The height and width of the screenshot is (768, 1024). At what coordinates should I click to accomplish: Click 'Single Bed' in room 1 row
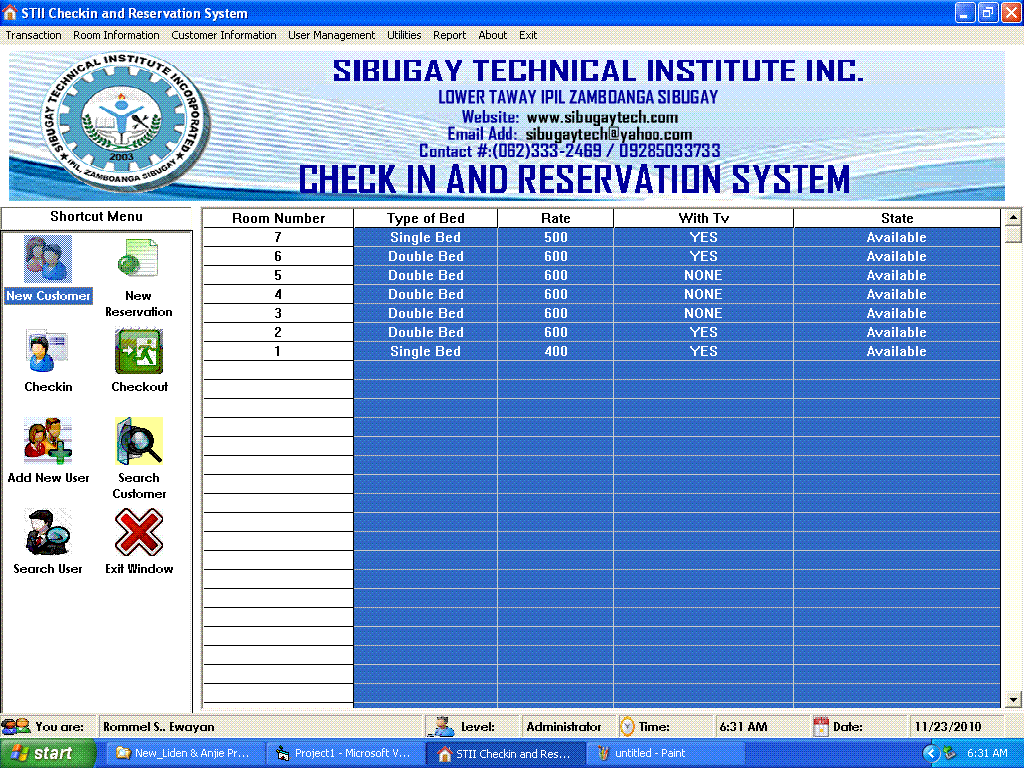click(x=425, y=351)
